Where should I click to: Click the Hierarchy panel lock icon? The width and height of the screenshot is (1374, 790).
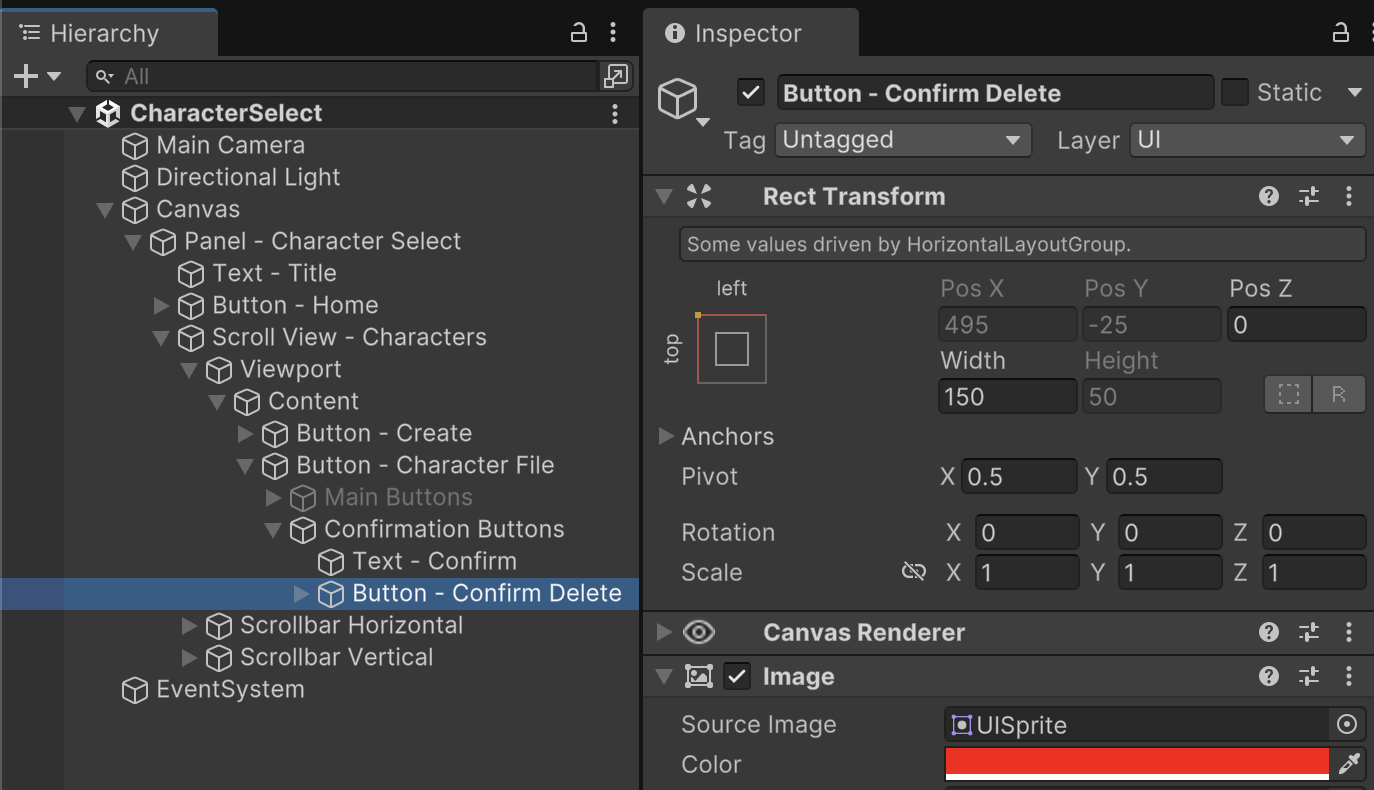pyautogui.click(x=578, y=33)
